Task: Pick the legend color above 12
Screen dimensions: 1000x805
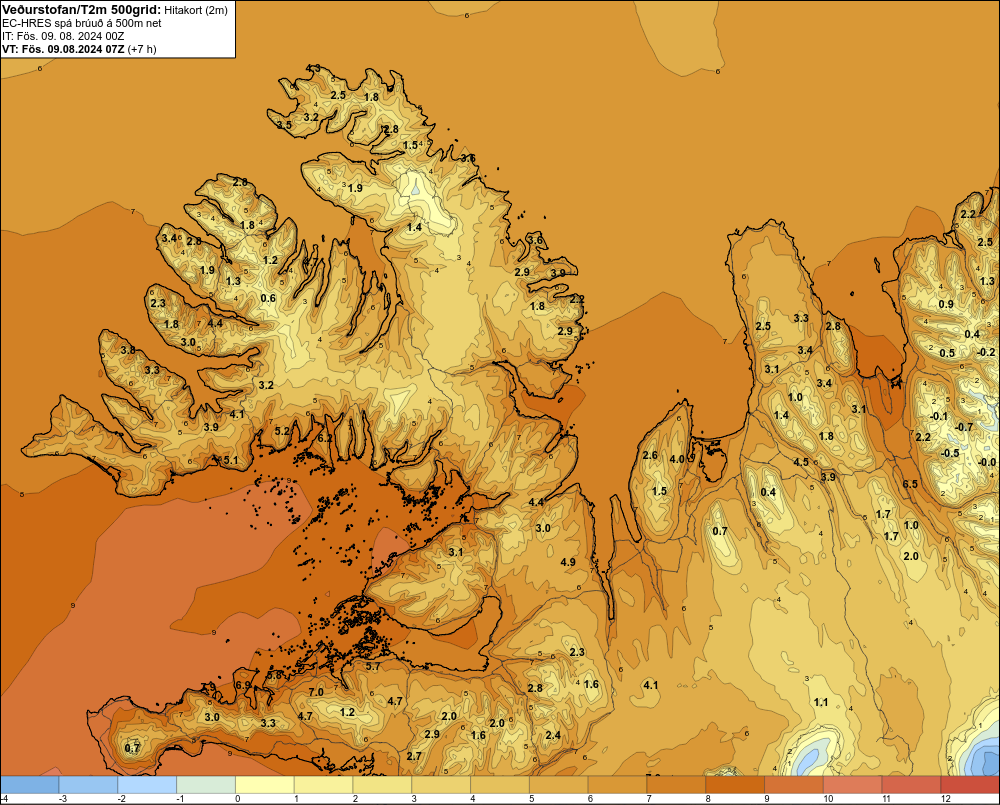Action: click(x=970, y=785)
